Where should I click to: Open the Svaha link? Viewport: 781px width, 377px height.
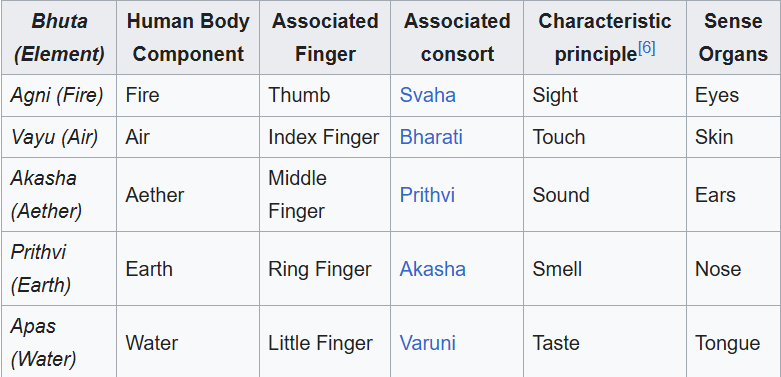click(x=427, y=95)
